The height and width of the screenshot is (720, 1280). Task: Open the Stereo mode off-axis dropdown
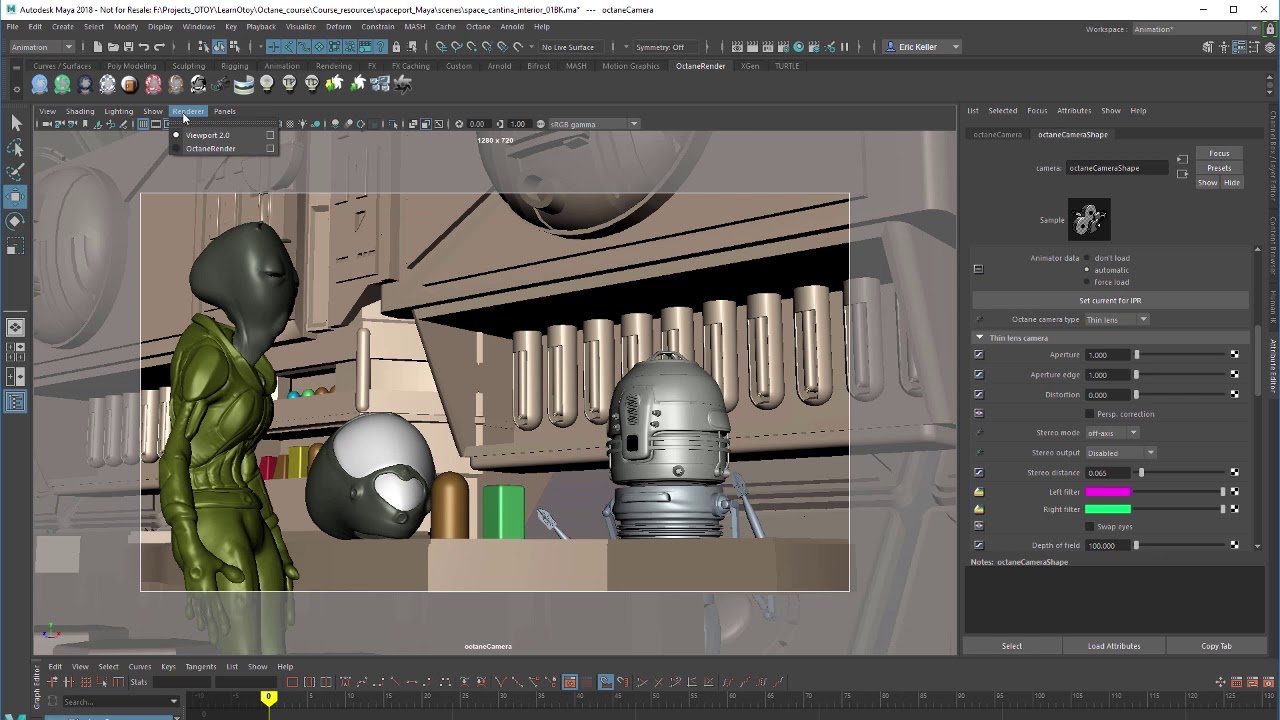1112,433
